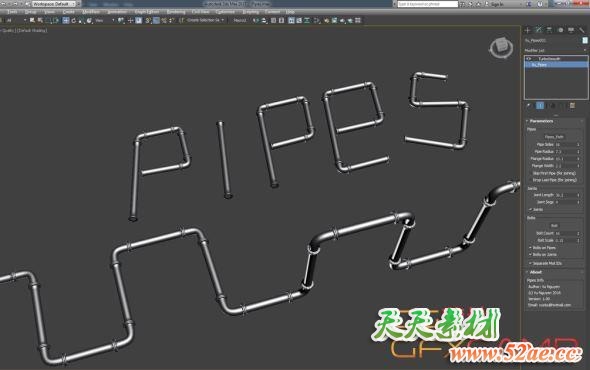Toggle the Percent Snap icon
The image size is (590, 370).
pyautogui.click(x=164, y=20)
